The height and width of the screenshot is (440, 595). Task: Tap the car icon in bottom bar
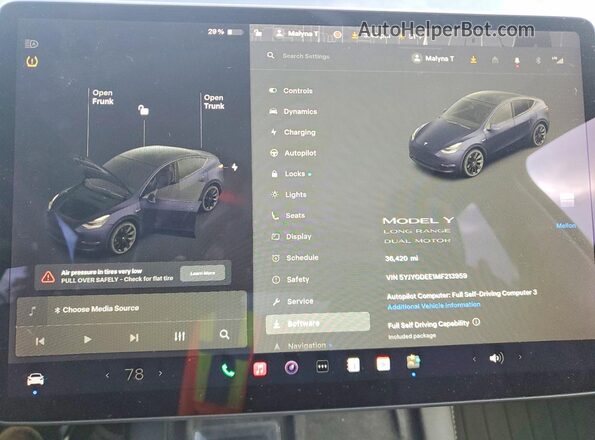[35, 379]
